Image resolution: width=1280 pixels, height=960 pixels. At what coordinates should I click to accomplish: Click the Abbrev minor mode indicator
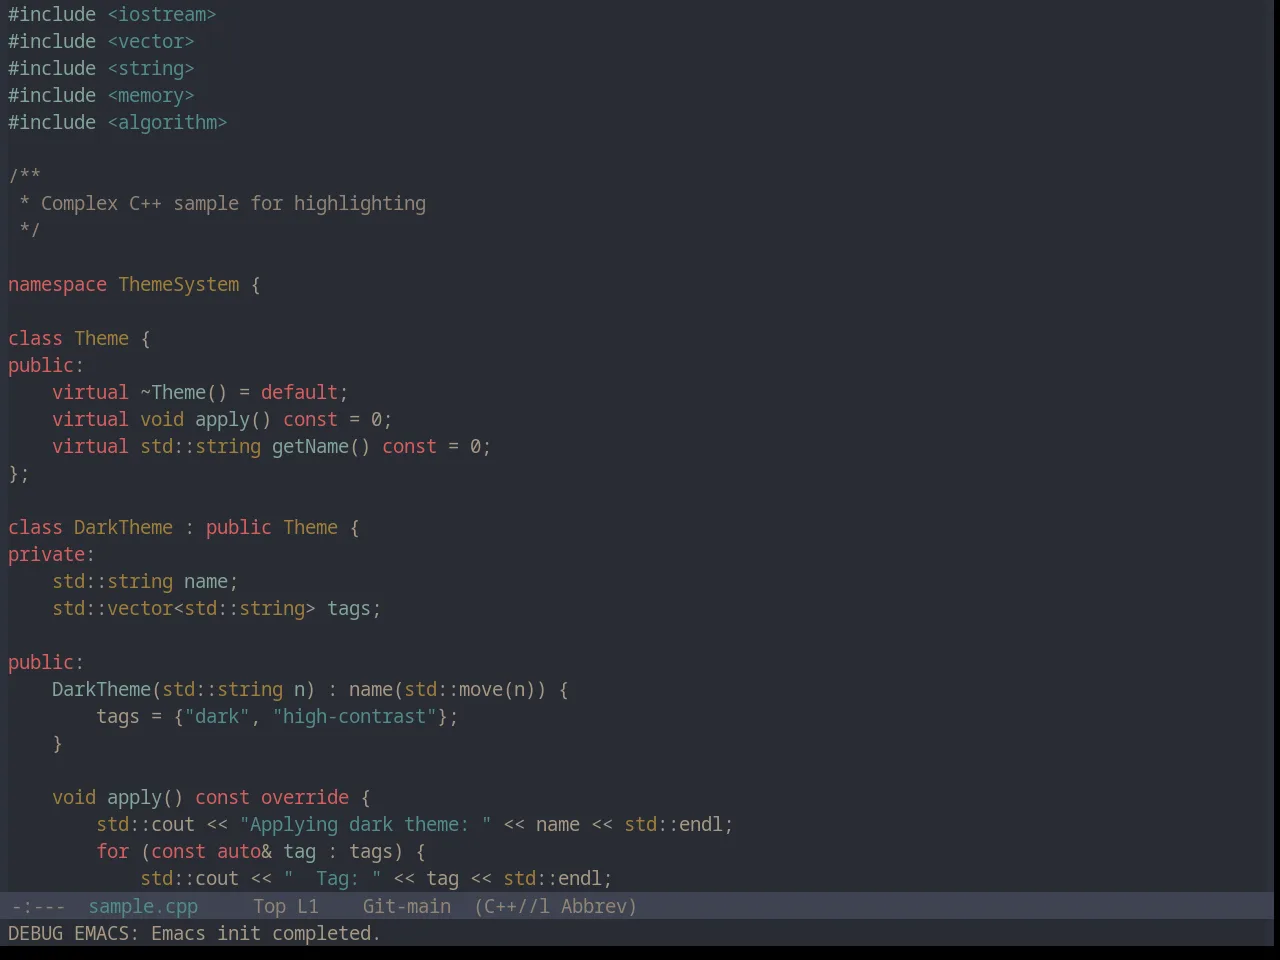click(x=598, y=906)
